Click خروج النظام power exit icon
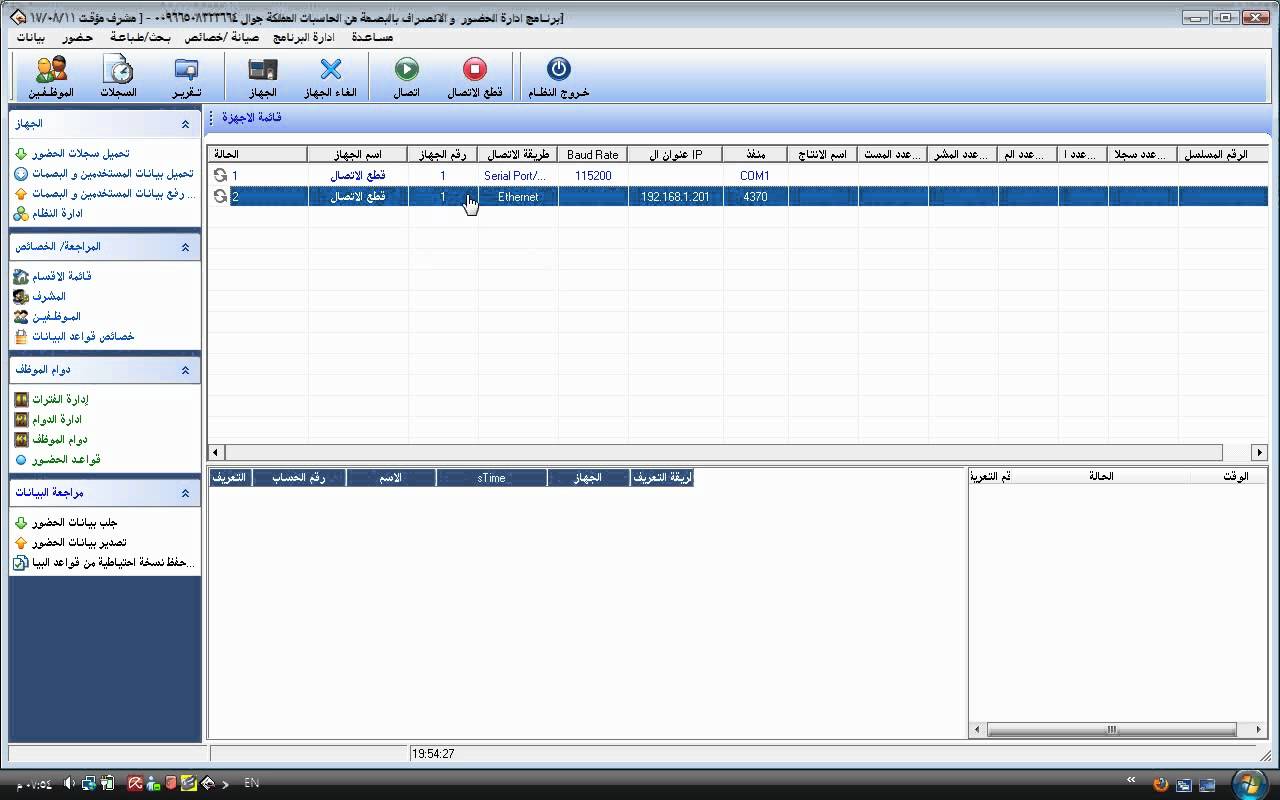 click(559, 69)
